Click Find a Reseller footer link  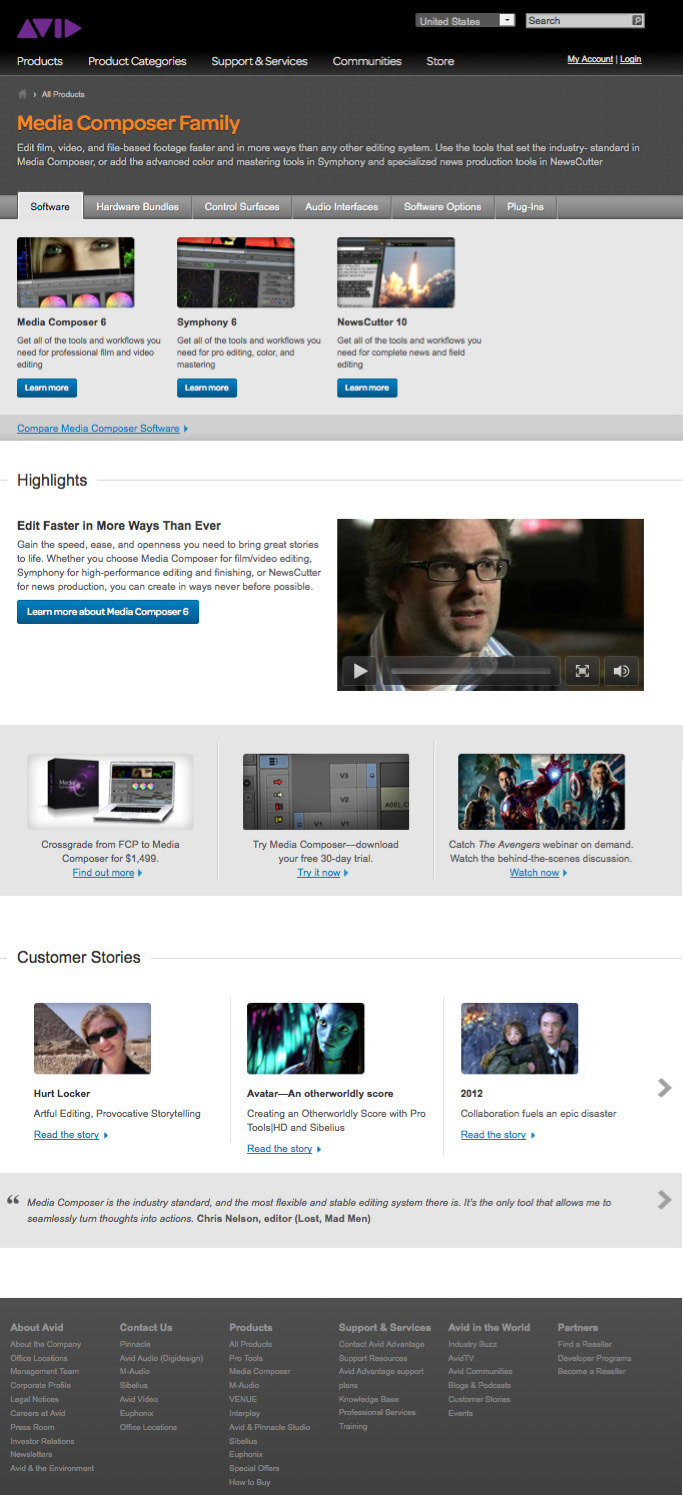pos(585,1344)
